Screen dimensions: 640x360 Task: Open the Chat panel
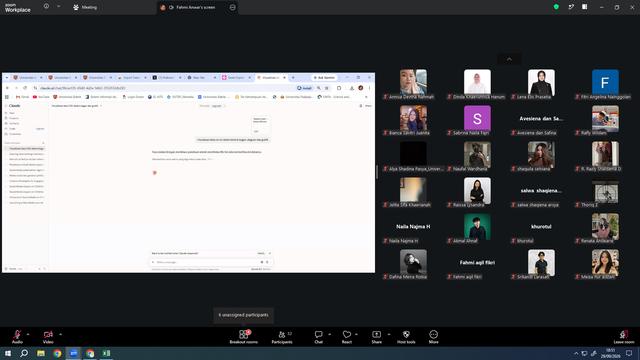(318, 337)
